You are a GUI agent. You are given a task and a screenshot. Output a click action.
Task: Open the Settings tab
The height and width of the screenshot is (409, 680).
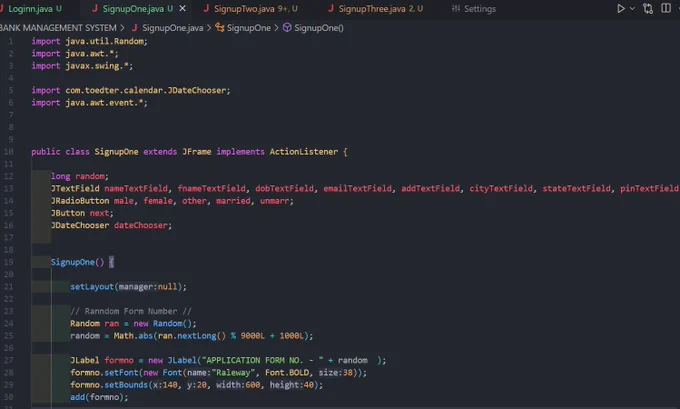[474, 9]
